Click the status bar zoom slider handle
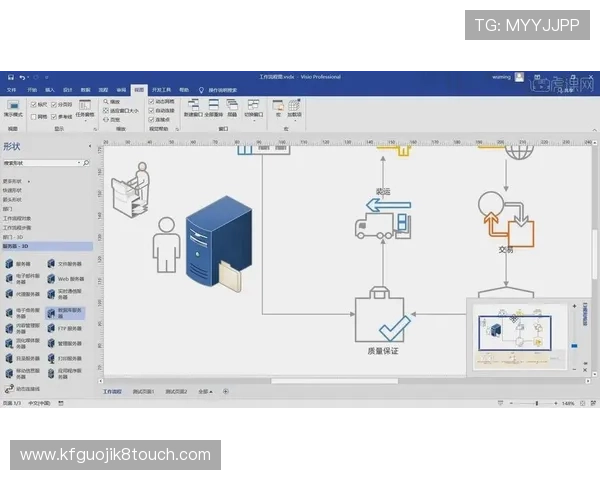Image resolution: width=600 pixels, height=480 pixels. tap(537, 403)
